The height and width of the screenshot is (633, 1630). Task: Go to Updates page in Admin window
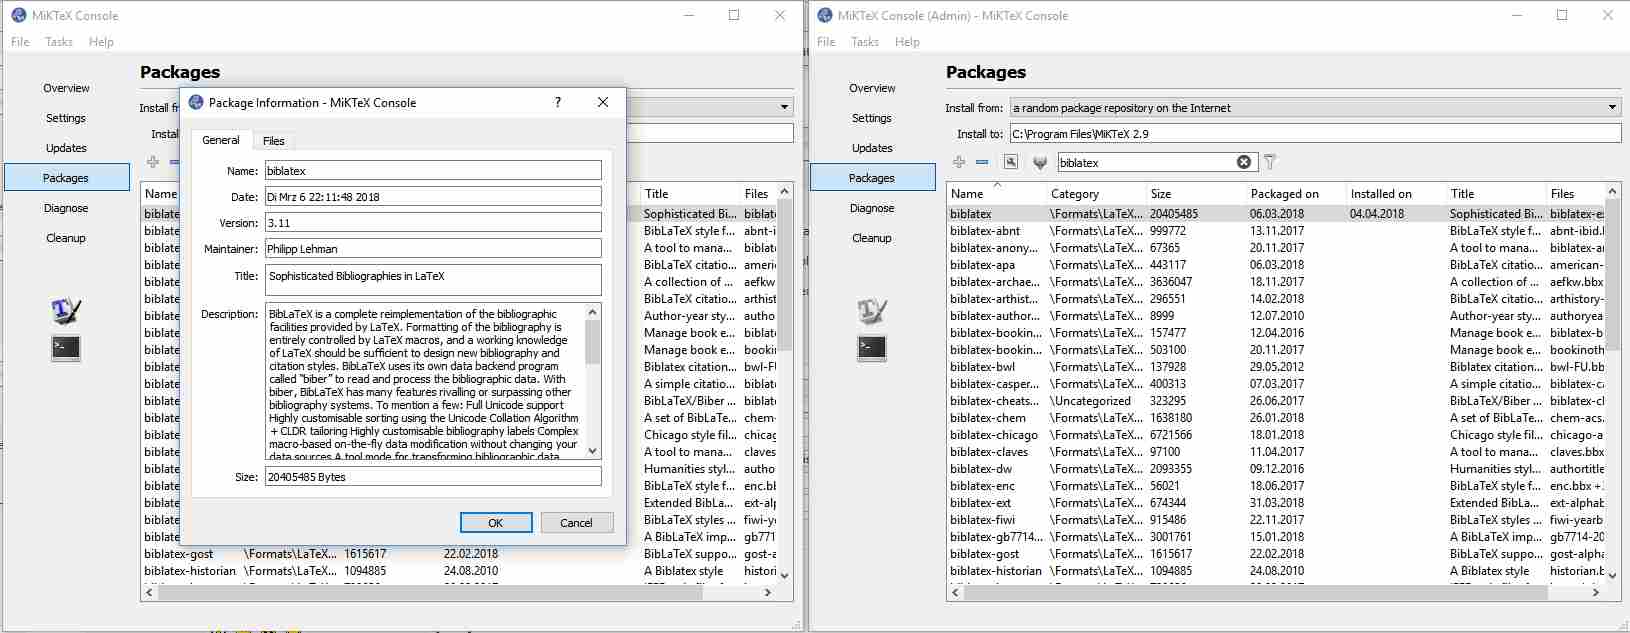click(x=872, y=148)
